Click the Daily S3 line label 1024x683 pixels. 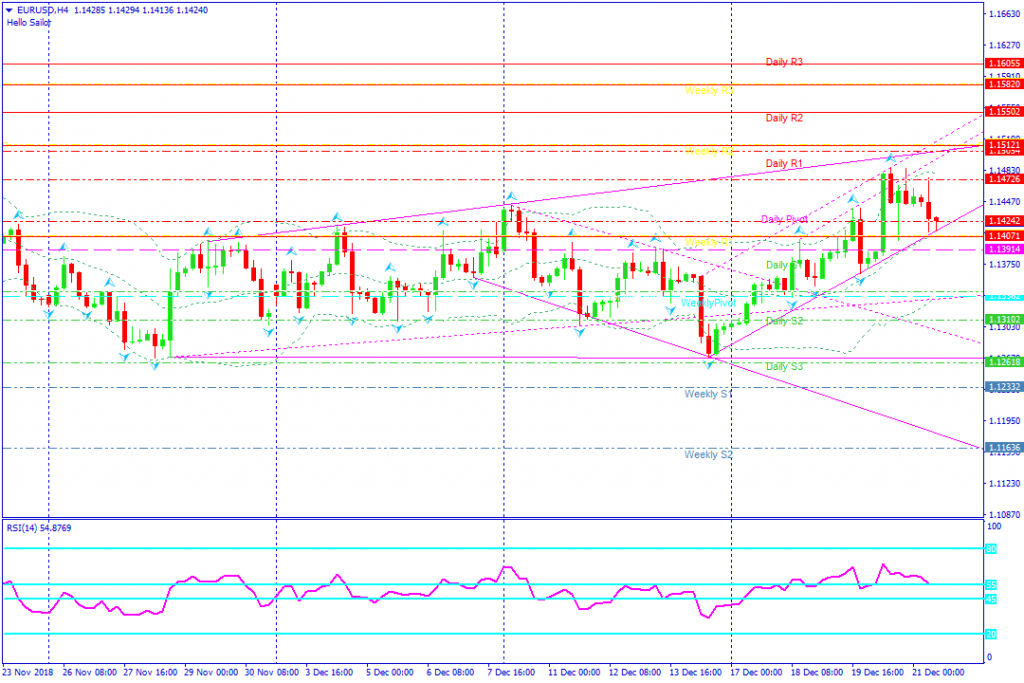point(784,366)
